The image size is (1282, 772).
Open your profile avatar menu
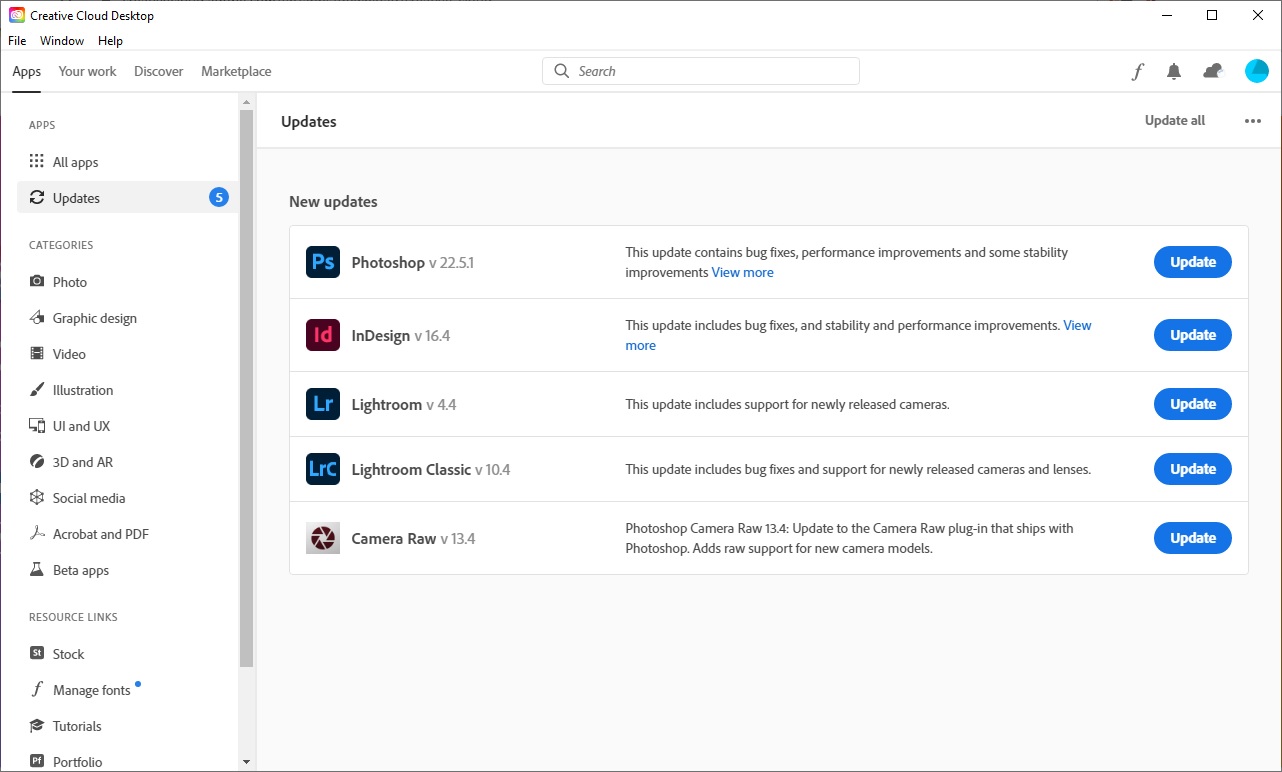1256,71
